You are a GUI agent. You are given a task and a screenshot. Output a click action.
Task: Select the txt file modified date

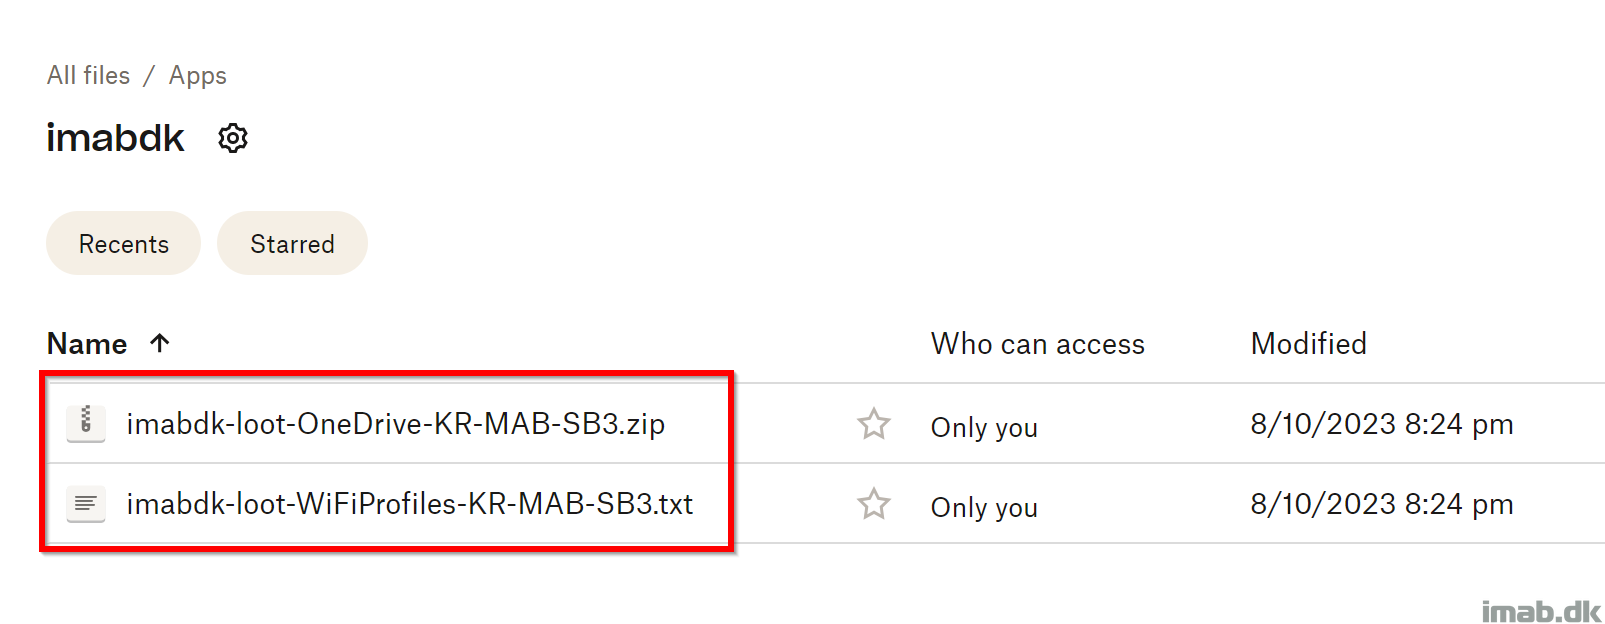(x=1382, y=504)
